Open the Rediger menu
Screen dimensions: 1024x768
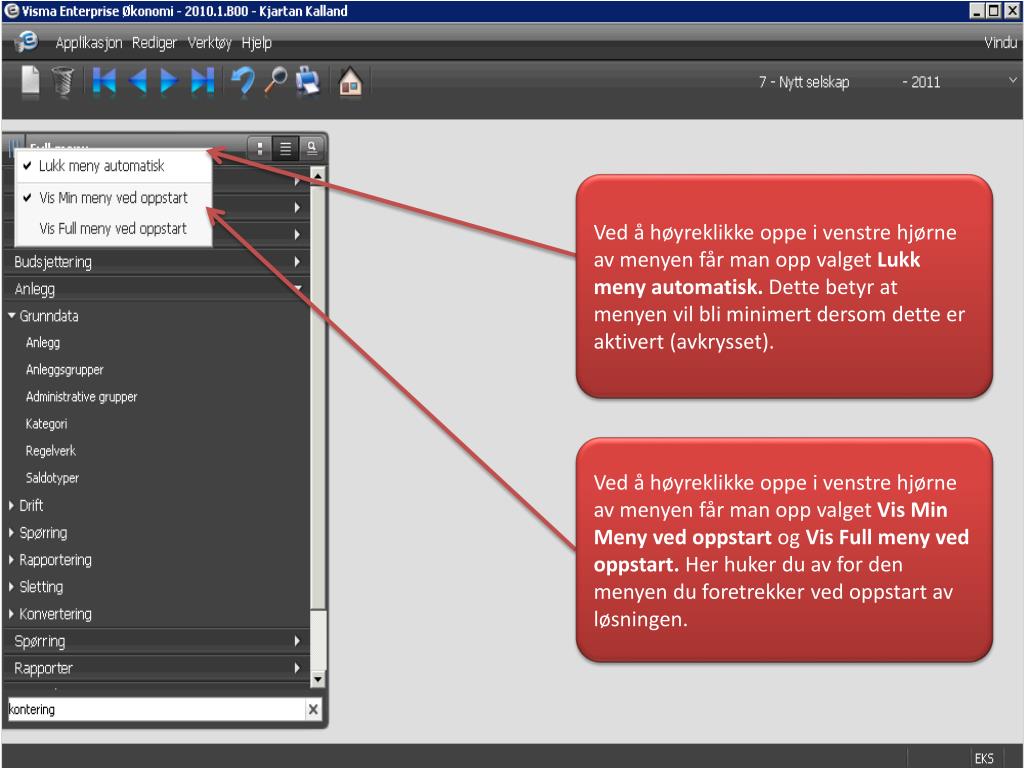tap(154, 43)
